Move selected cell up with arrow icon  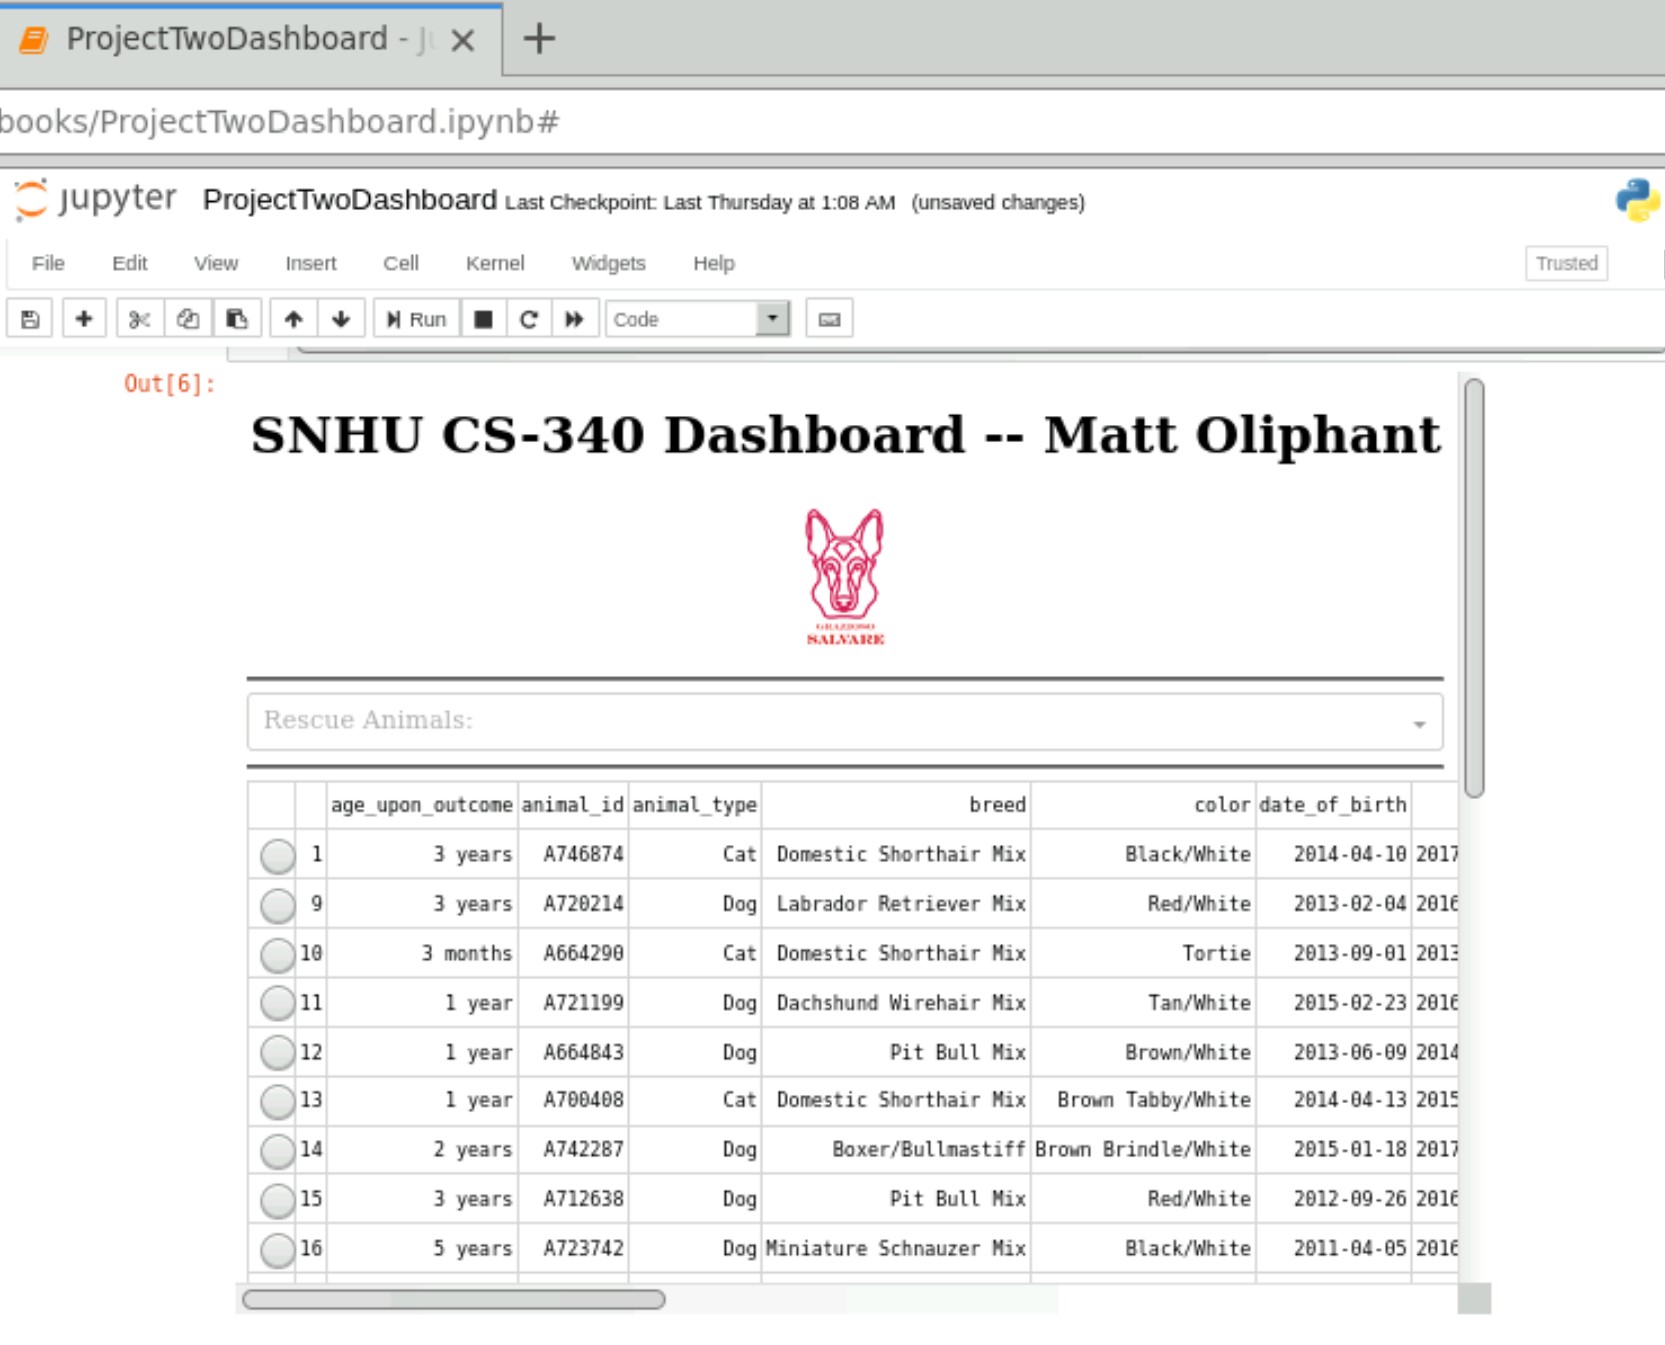293,318
